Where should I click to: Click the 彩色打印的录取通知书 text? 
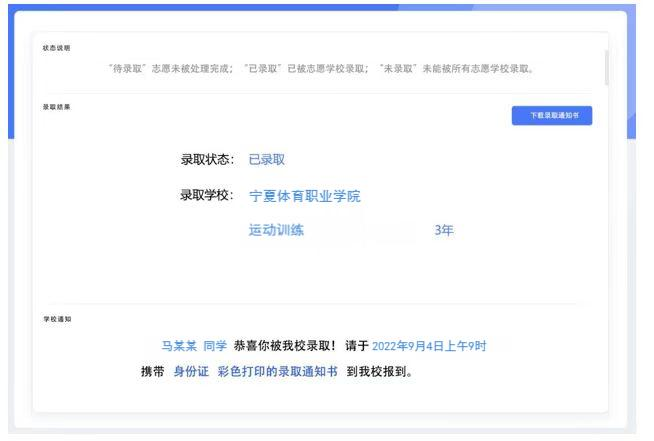(277, 371)
